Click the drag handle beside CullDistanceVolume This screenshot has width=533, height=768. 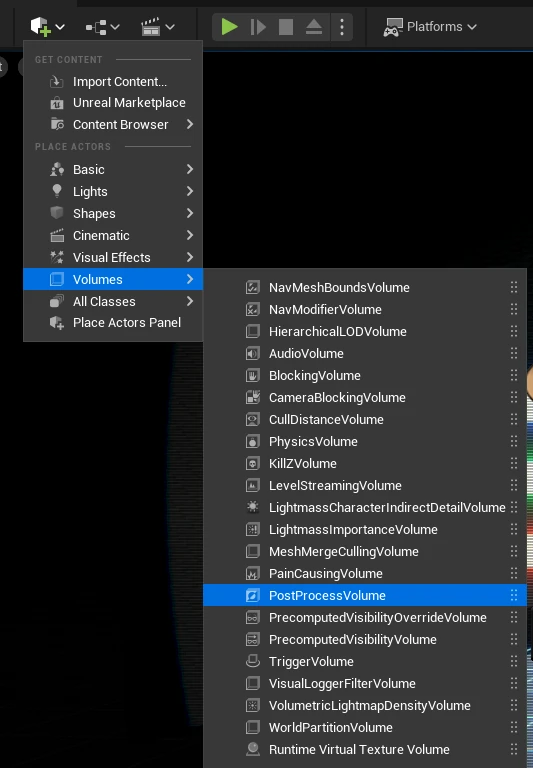coord(514,419)
